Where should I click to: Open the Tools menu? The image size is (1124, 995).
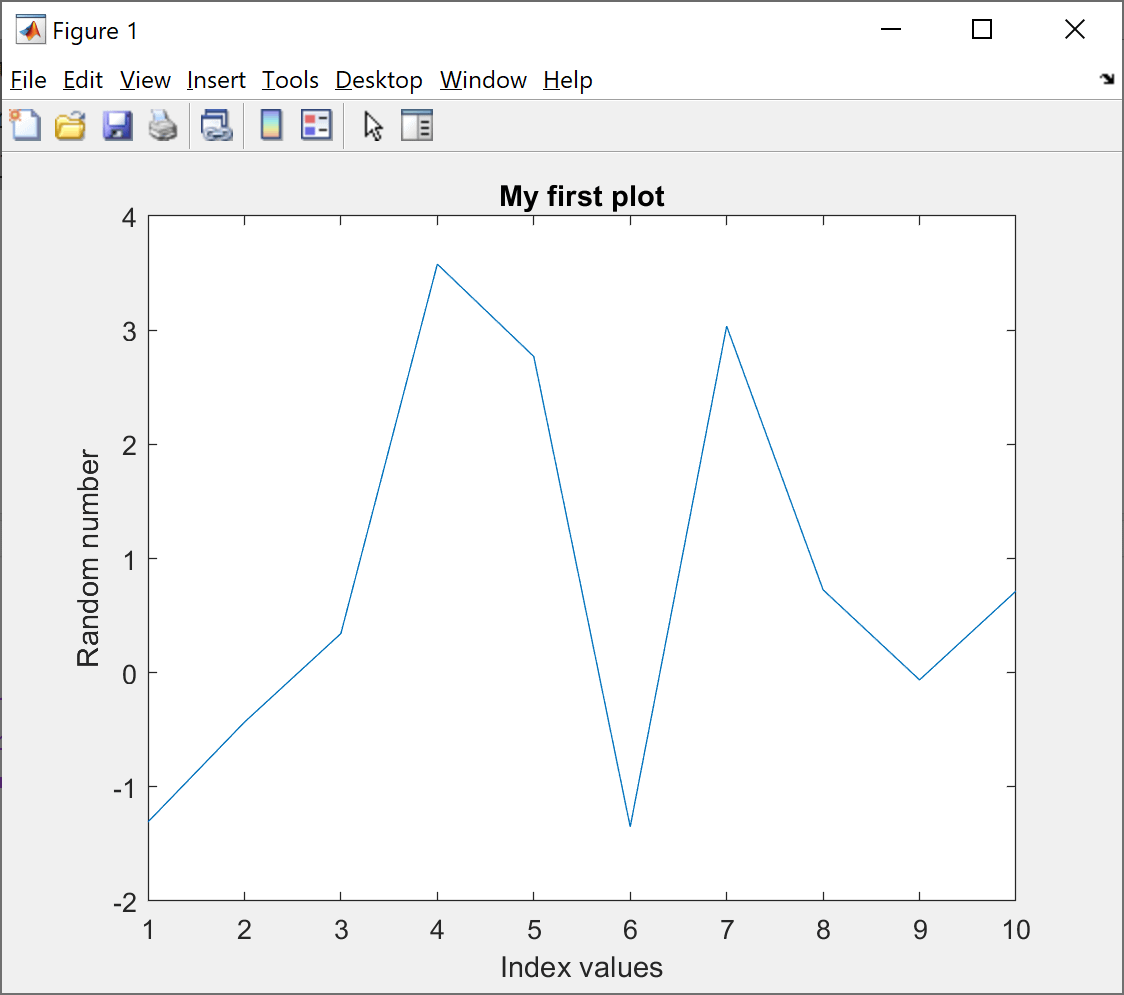pyautogui.click(x=290, y=80)
